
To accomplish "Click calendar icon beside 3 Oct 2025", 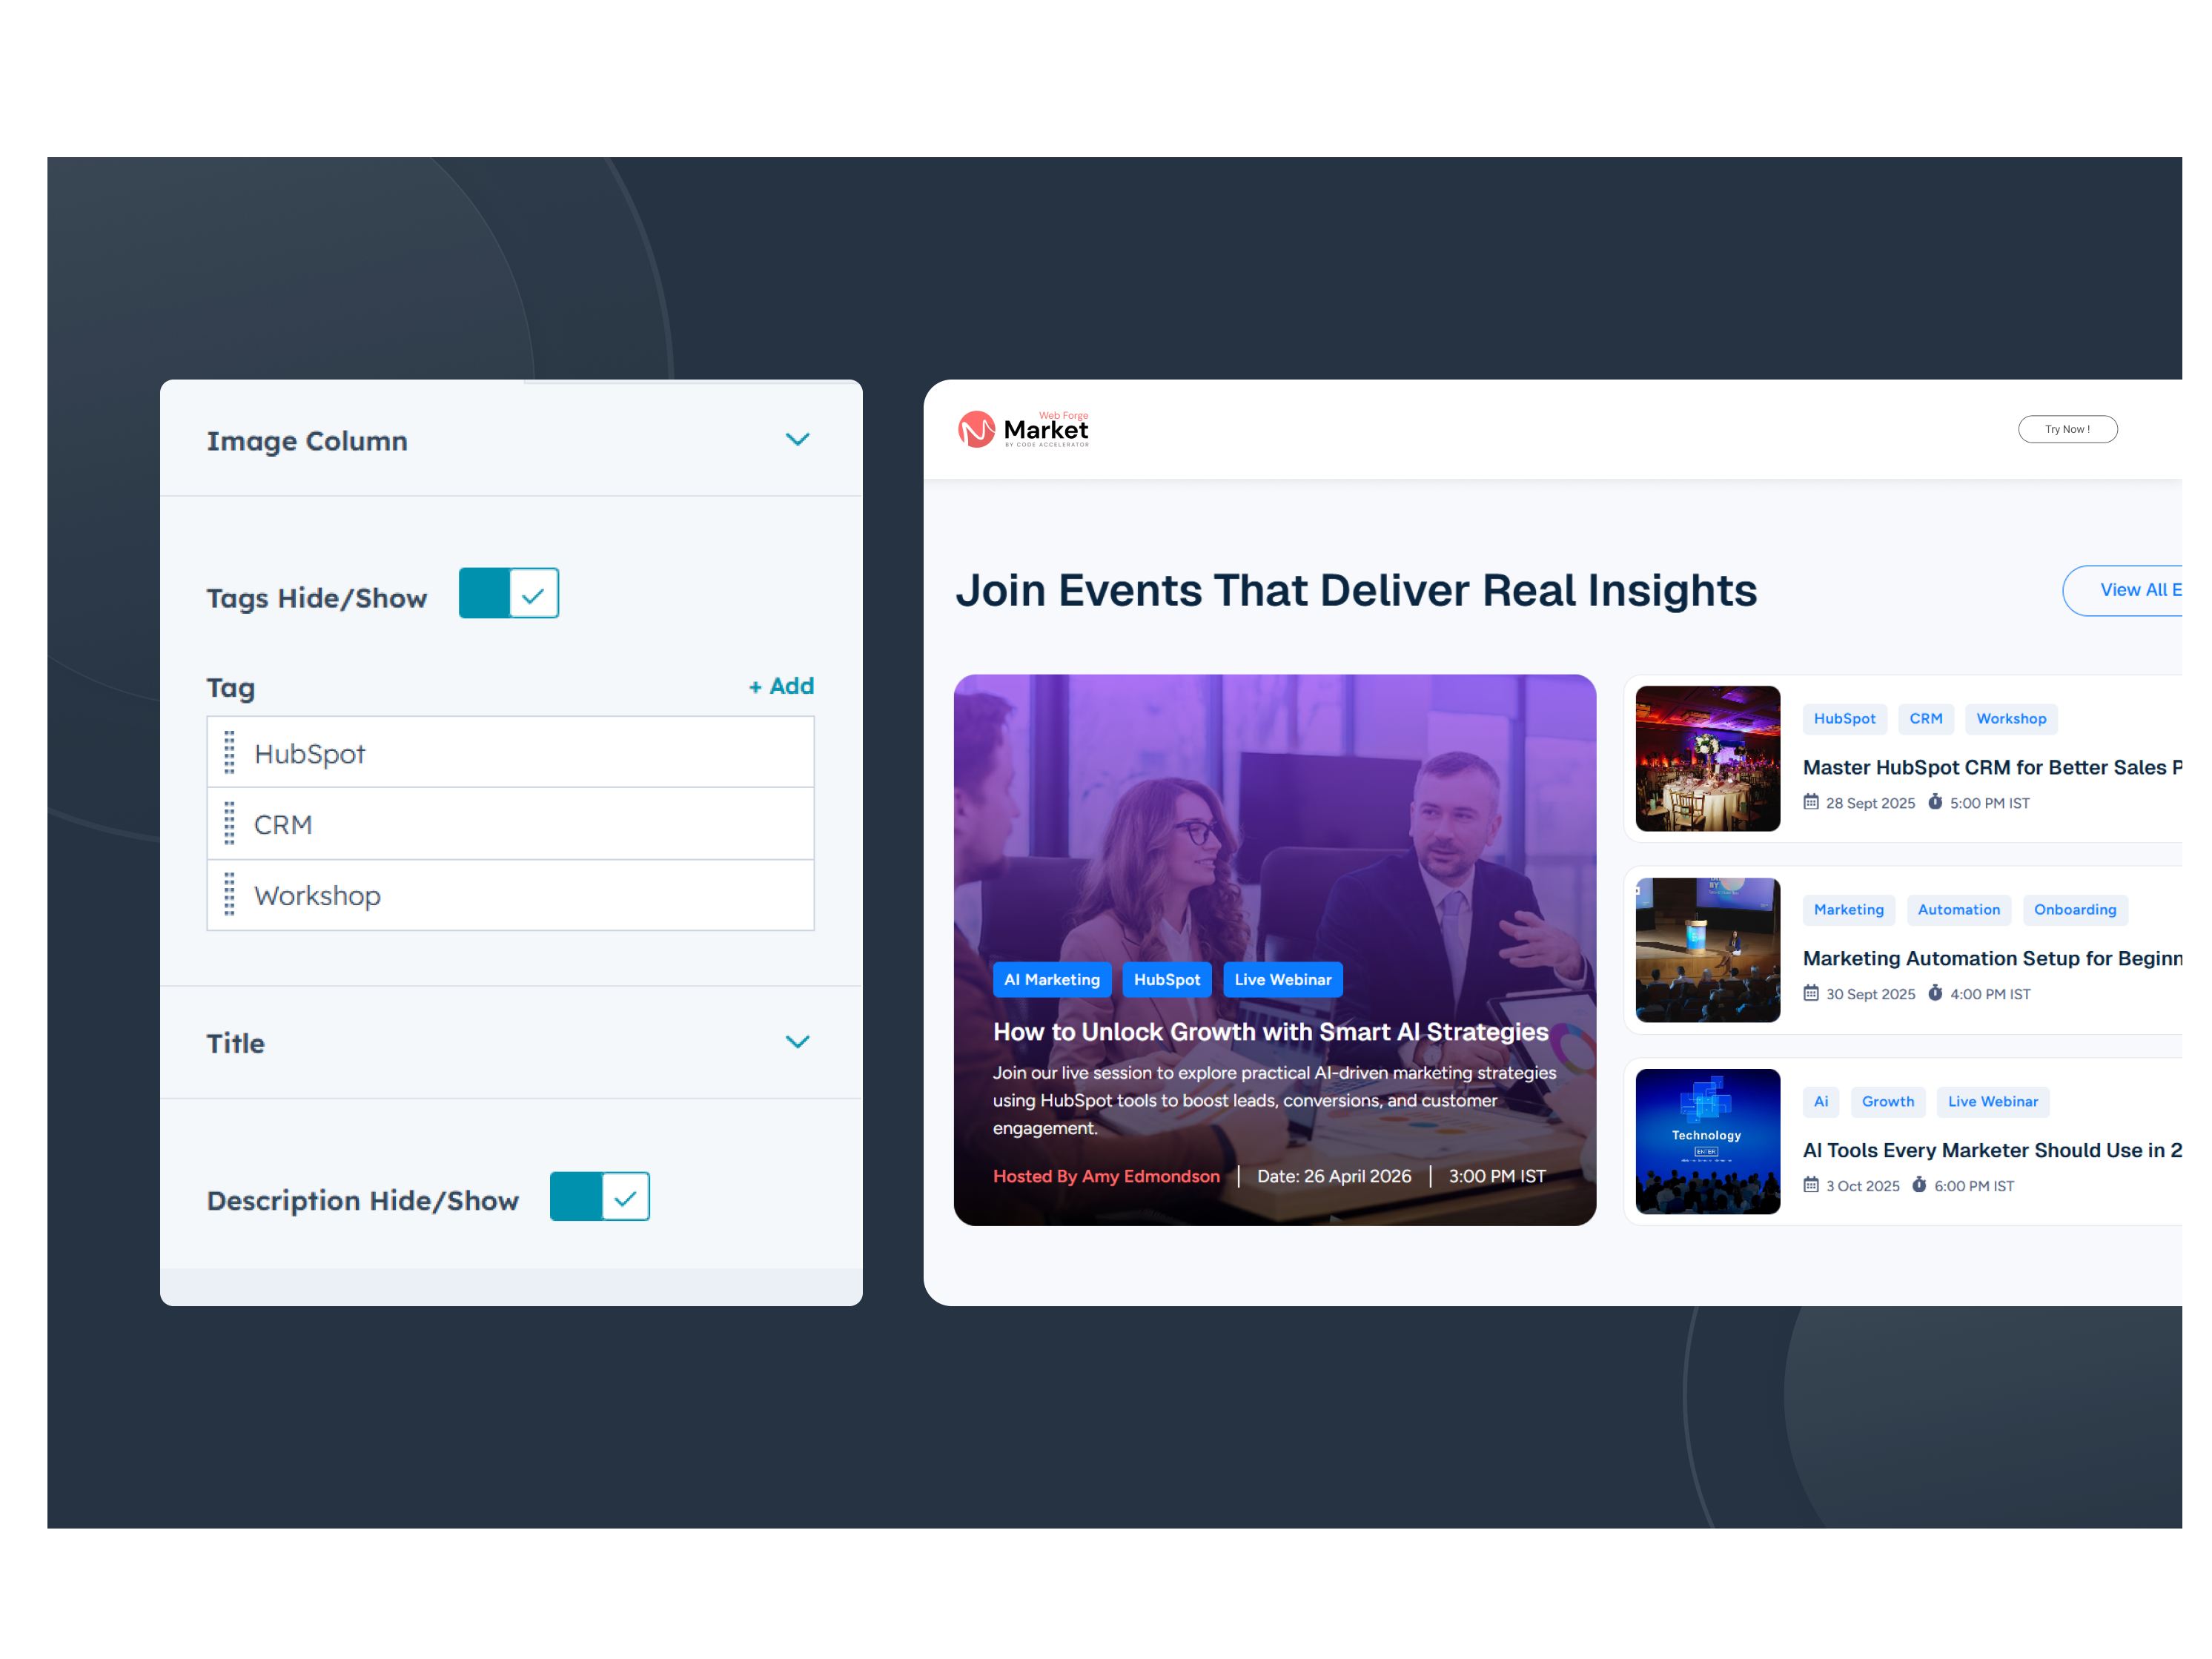I will [x=1811, y=1185].
